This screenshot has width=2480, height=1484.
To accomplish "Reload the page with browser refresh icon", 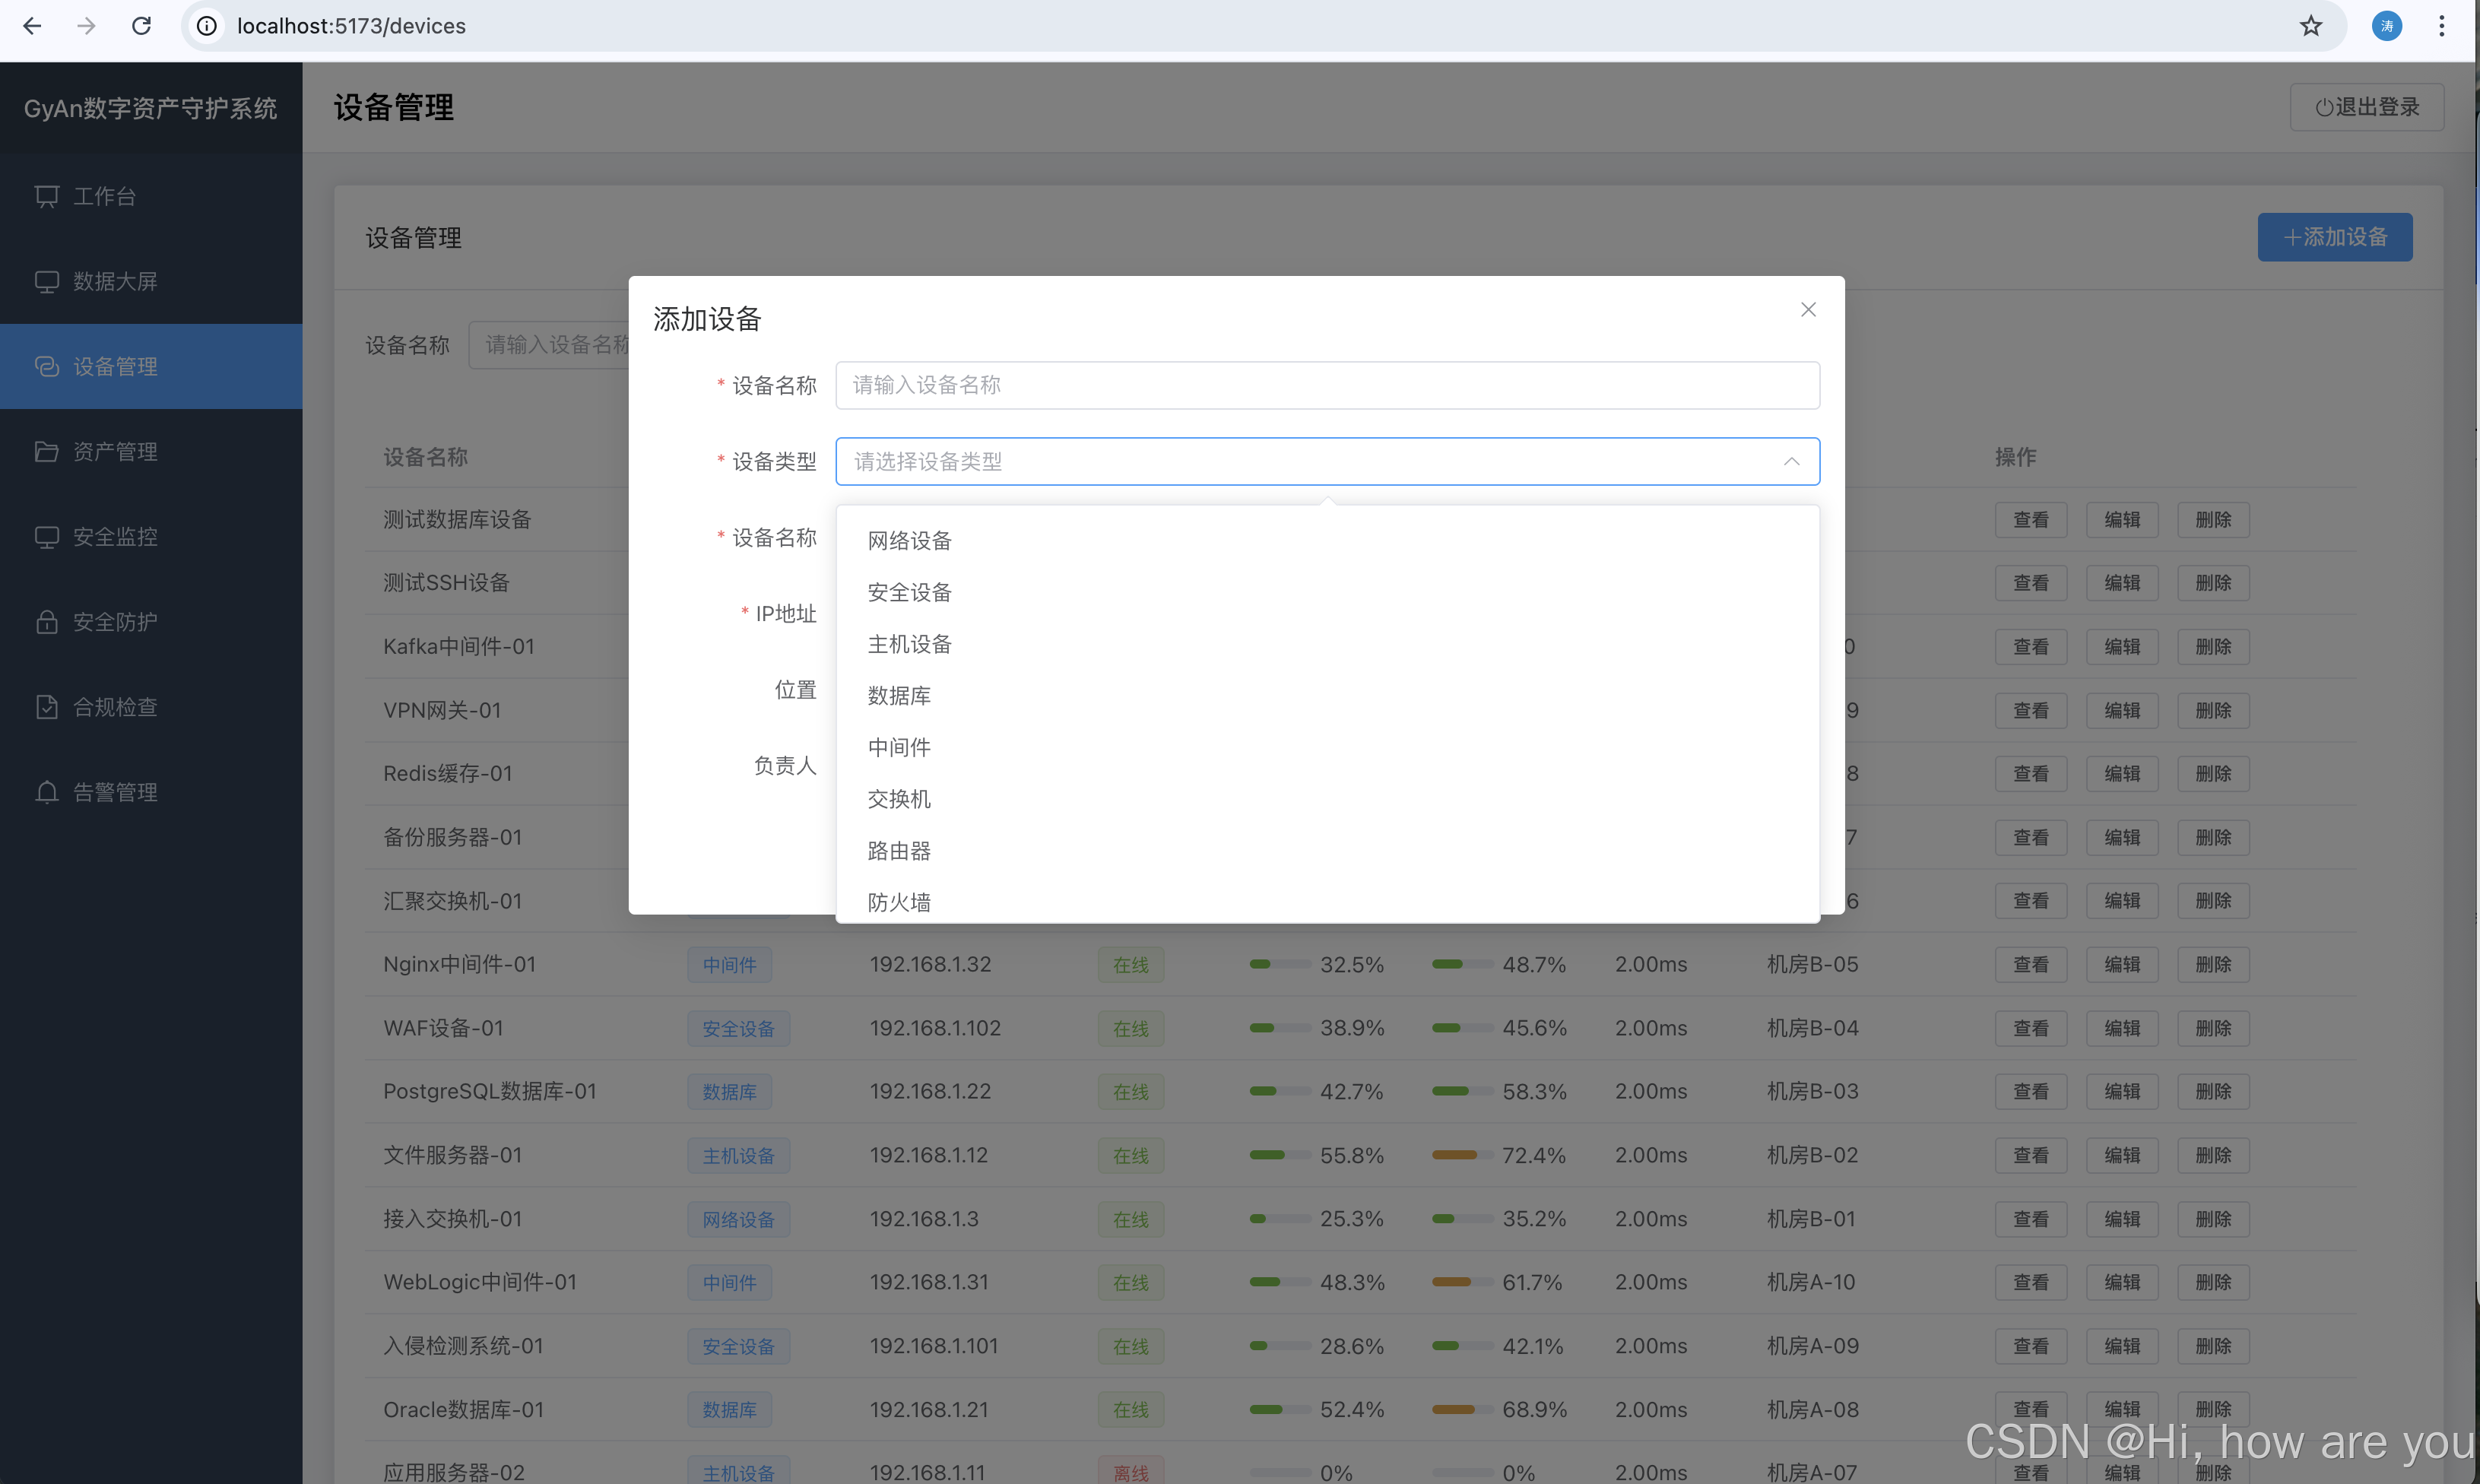I will (x=142, y=26).
